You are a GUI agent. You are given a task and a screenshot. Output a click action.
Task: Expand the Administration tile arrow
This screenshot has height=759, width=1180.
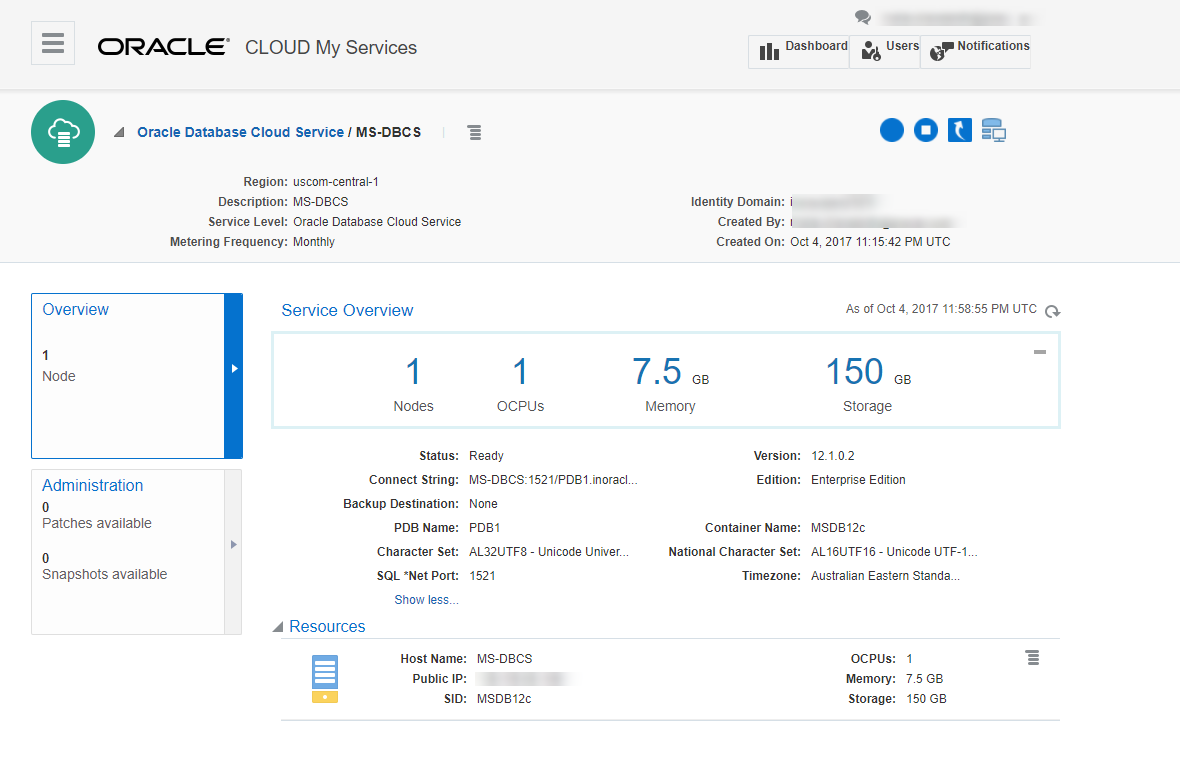pyautogui.click(x=233, y=545)
